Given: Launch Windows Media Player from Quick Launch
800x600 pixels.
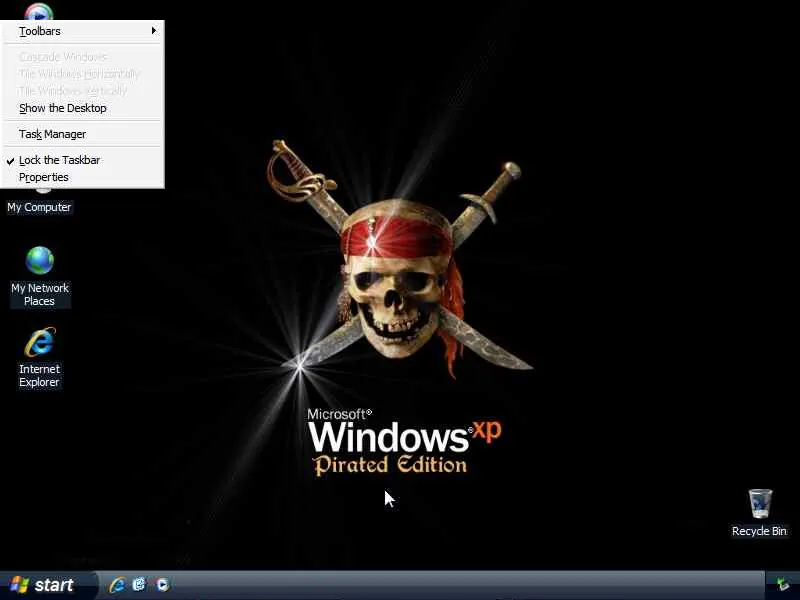Looking at the screenshot, I should pos(163,585).
